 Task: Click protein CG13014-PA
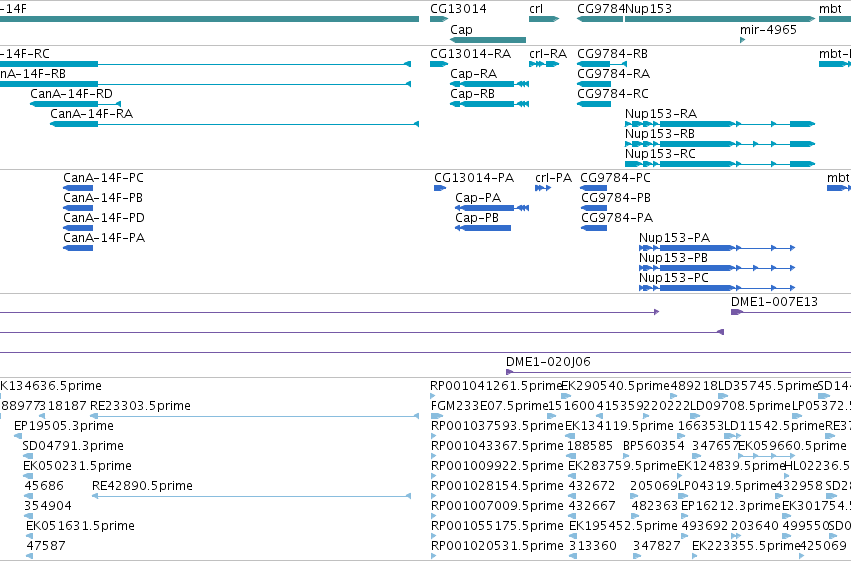point(474,178)
